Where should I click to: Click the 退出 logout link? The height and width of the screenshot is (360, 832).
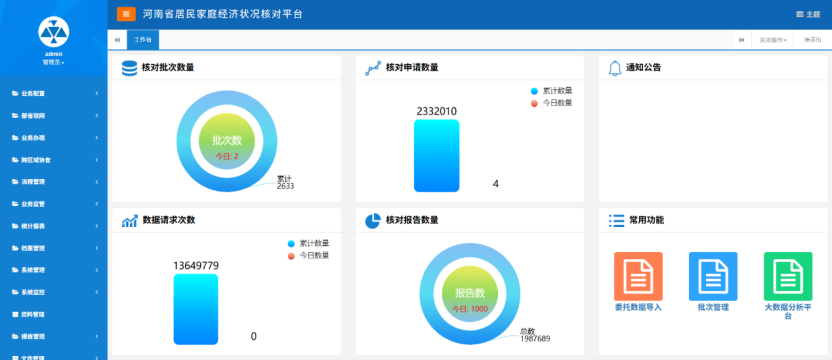tap(813, 40)
